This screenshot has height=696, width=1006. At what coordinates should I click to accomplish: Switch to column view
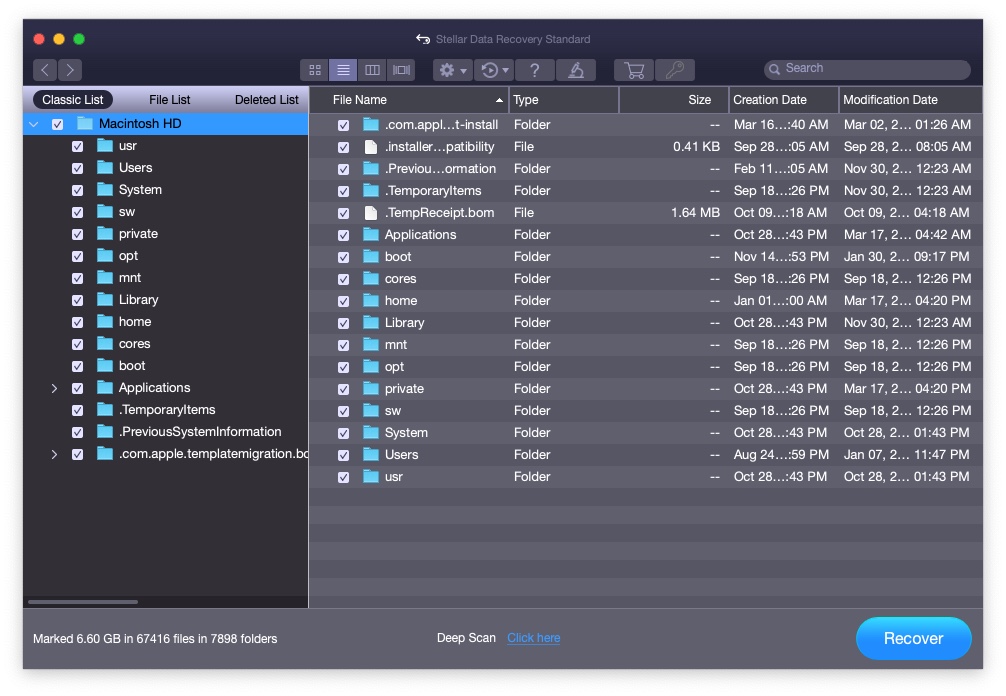click(x=372, y=70)
